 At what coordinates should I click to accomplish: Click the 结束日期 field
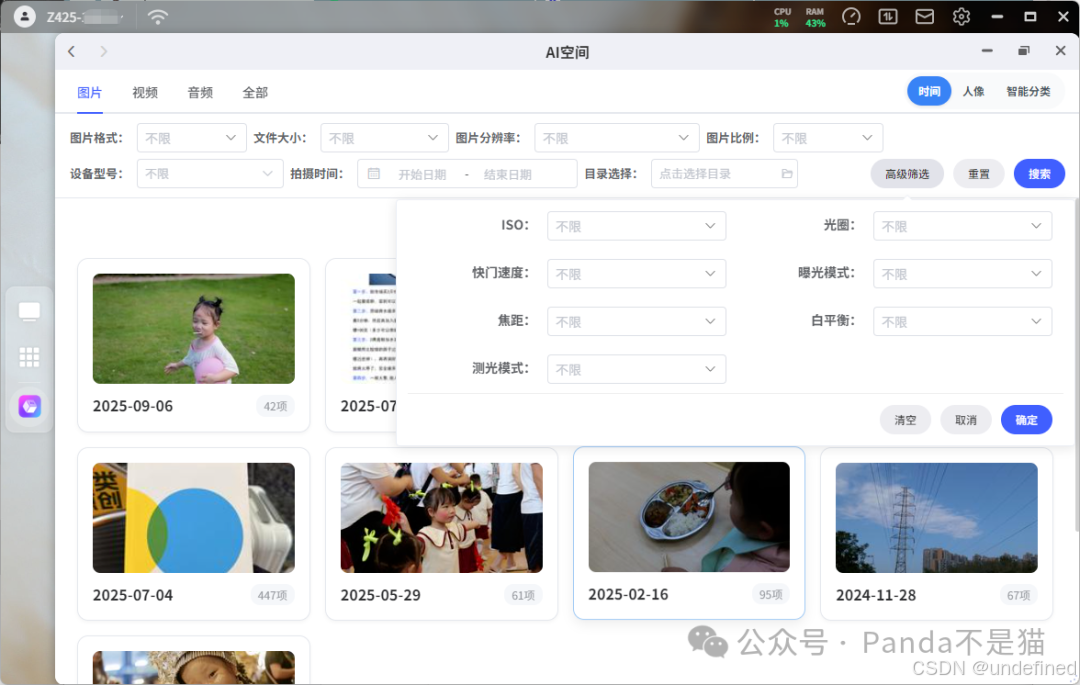508,174
